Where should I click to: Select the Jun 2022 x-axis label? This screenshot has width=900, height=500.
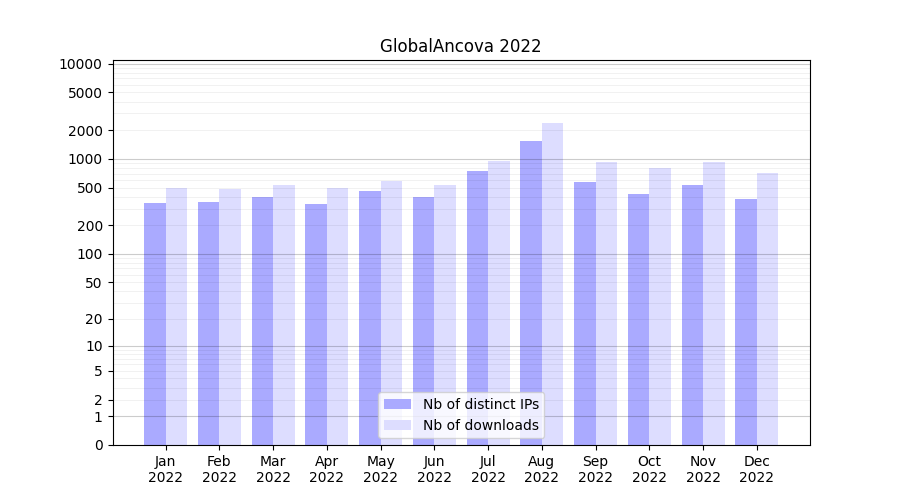[434, 469]
